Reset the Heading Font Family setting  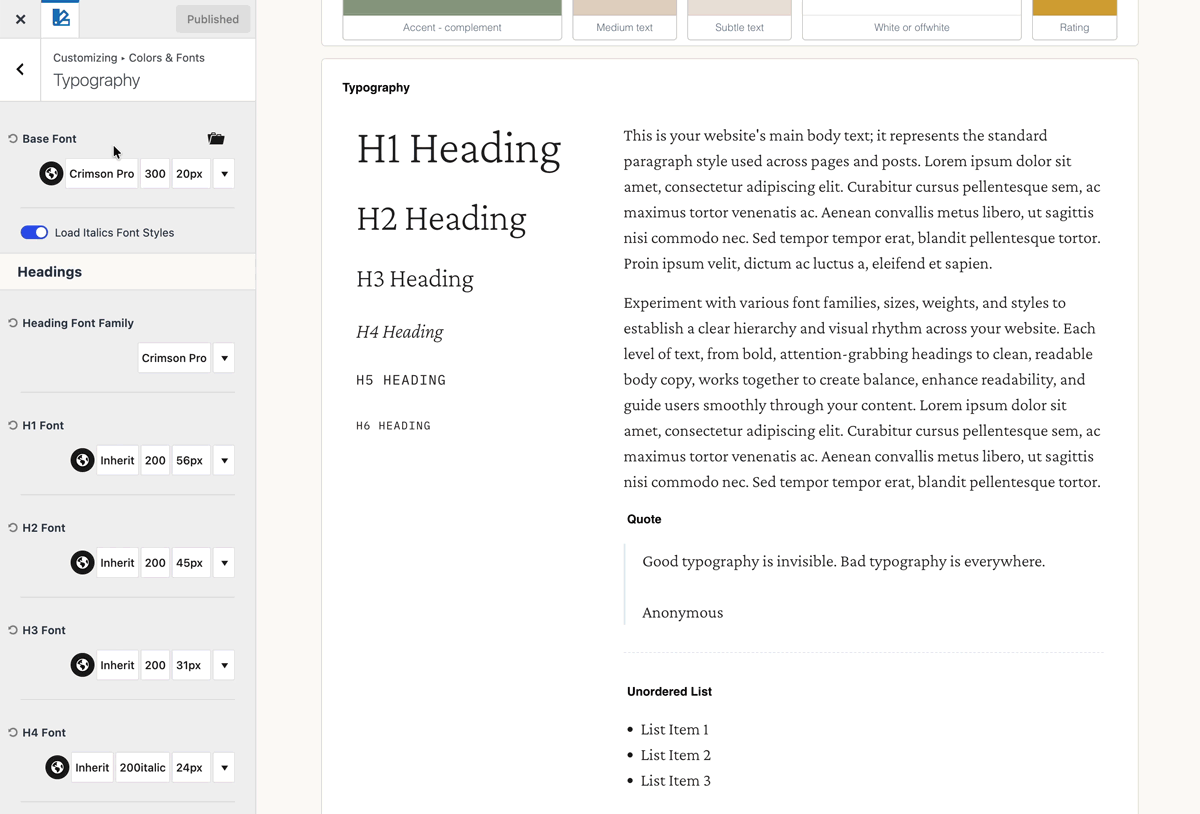coord(13,323)
